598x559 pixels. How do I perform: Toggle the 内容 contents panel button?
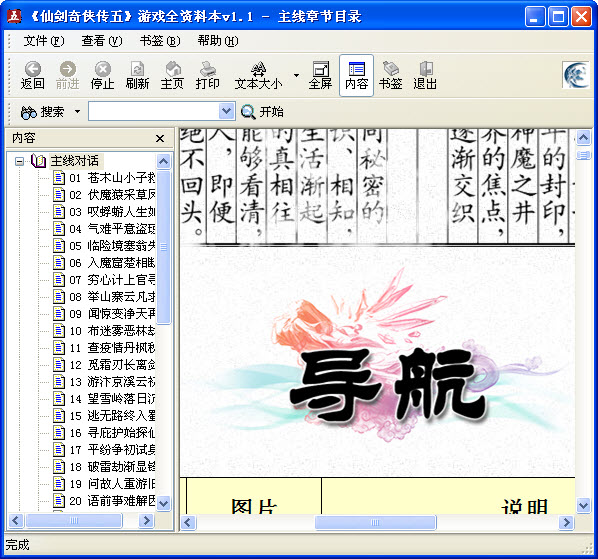pos(356,75)
